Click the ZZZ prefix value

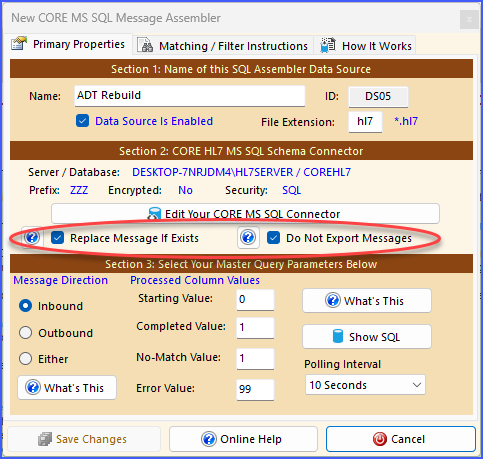coord(79,190)
